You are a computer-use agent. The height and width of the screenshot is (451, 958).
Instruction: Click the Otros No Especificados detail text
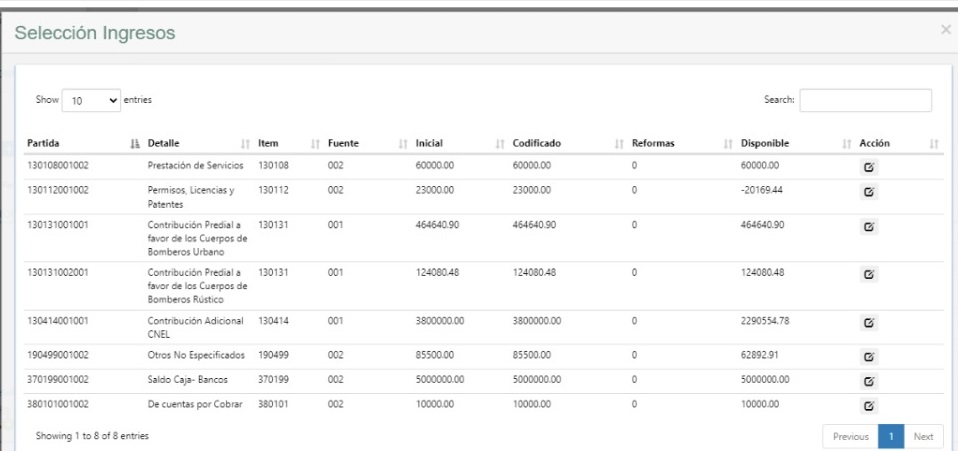[196, 355]
